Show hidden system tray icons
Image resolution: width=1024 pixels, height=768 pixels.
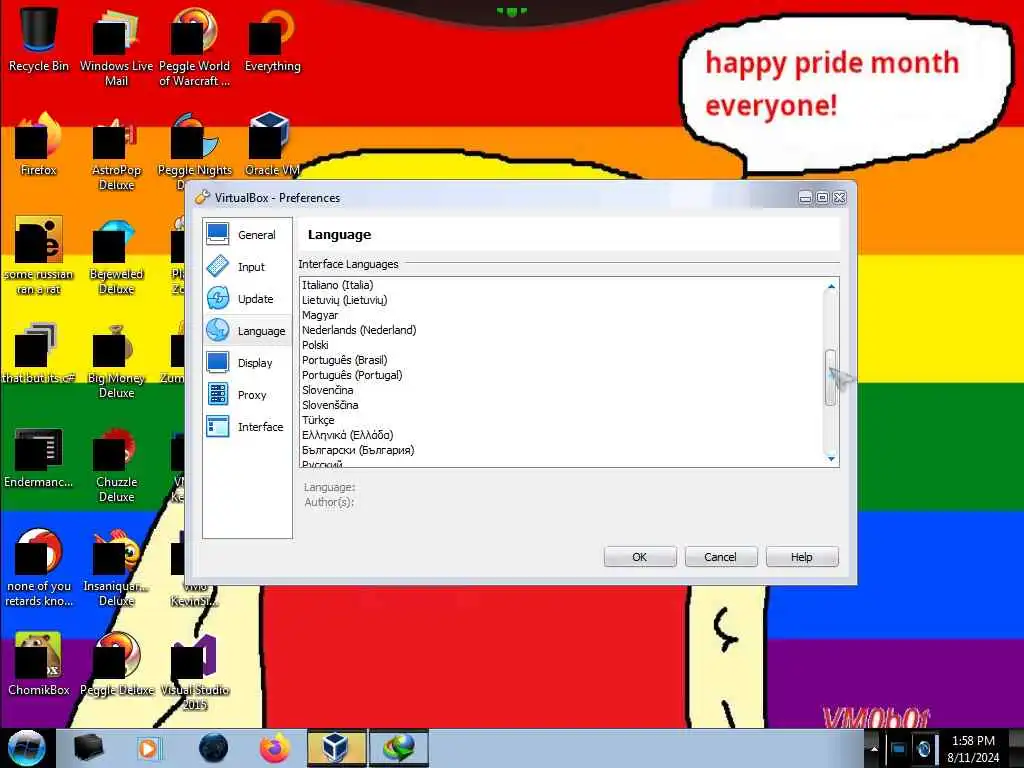pyautogui.click(x=872, y=748)
